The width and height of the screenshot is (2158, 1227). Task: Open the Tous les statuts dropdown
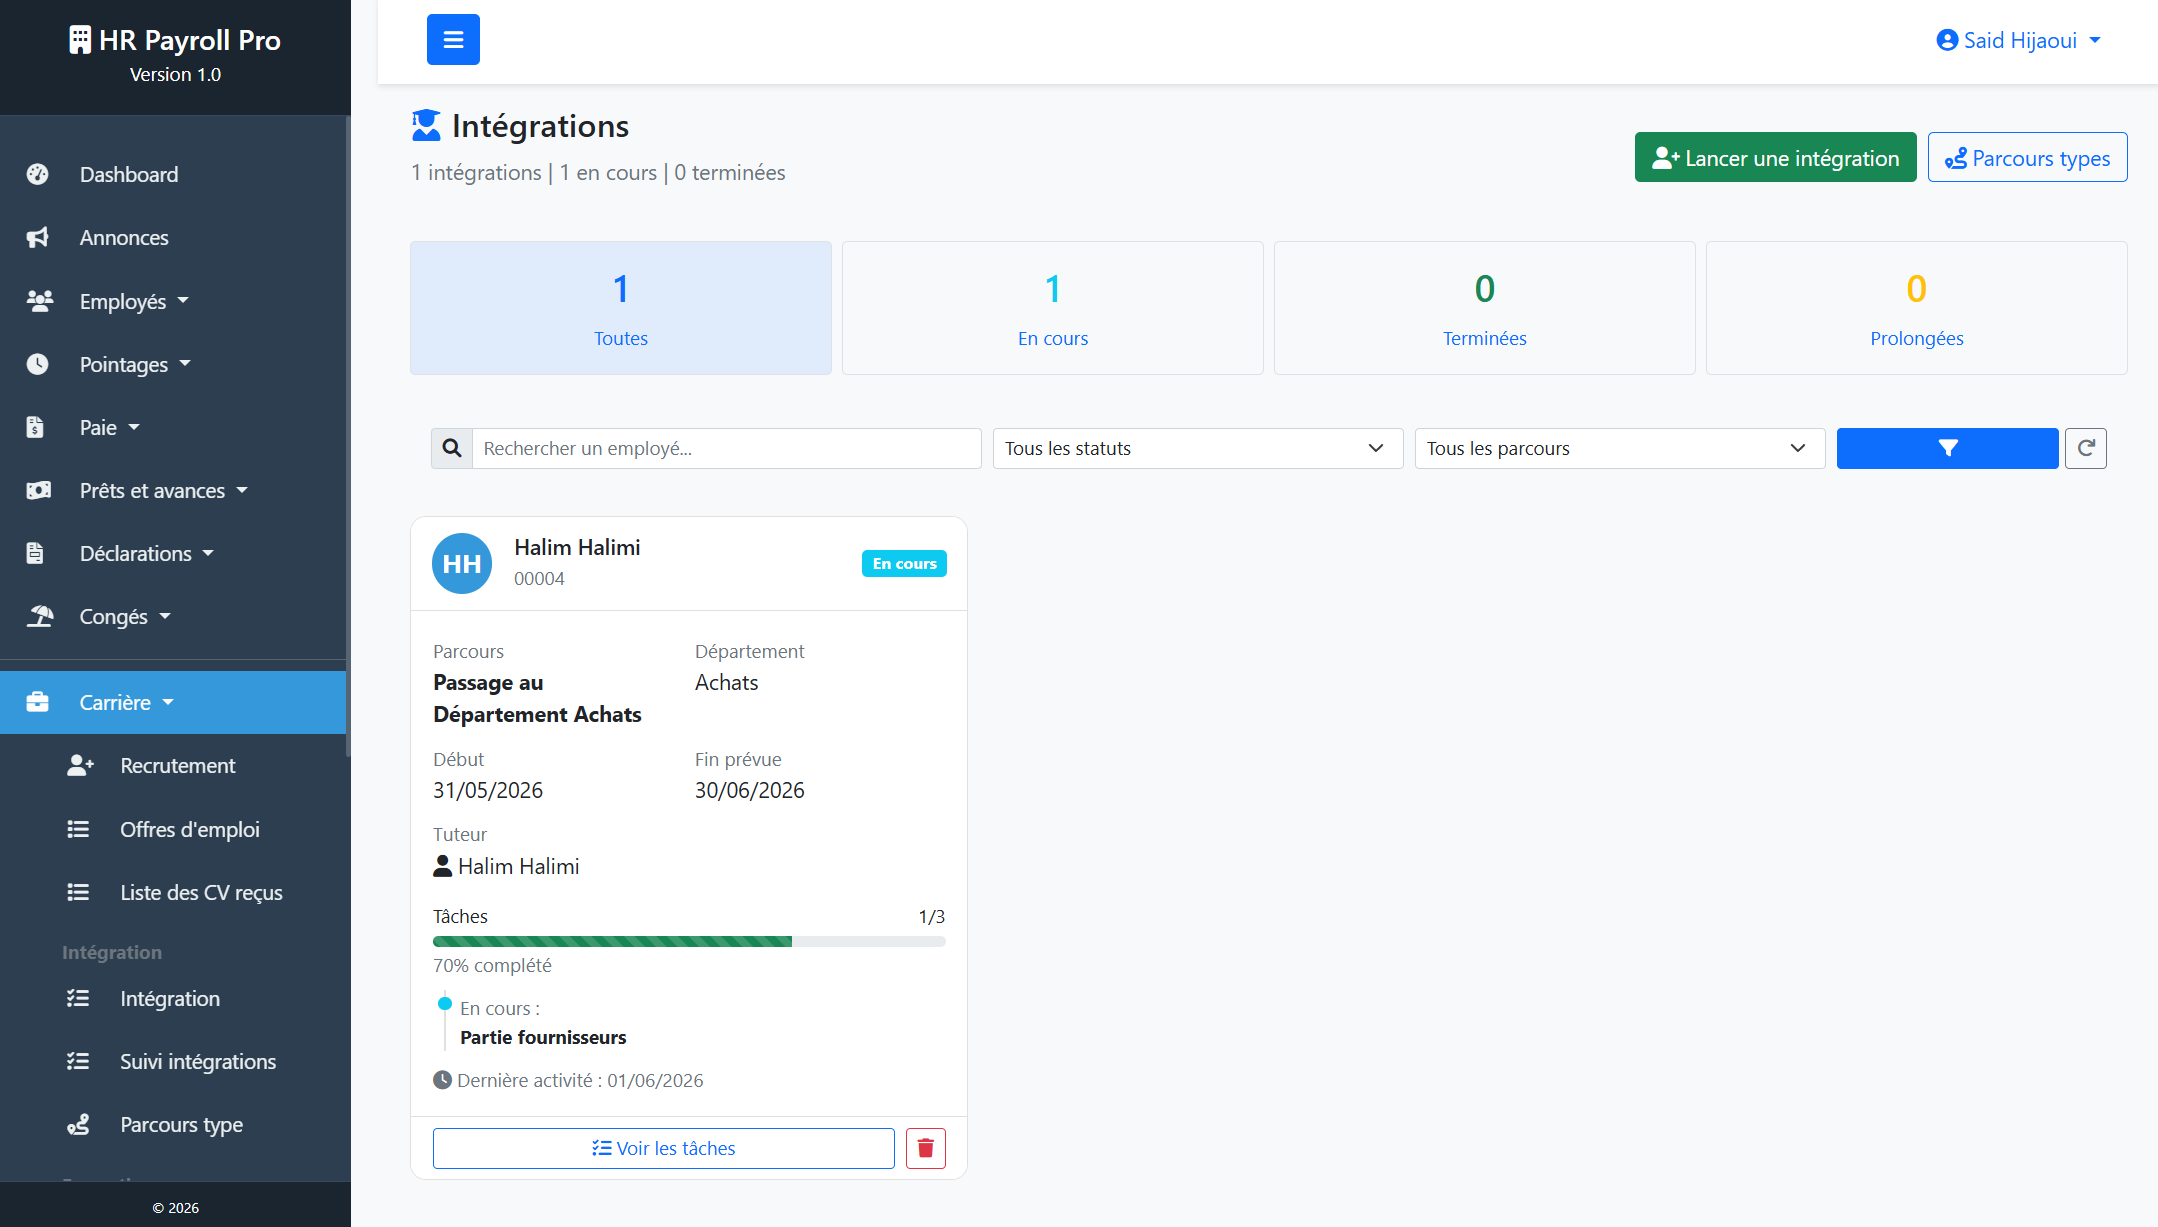1198,448
